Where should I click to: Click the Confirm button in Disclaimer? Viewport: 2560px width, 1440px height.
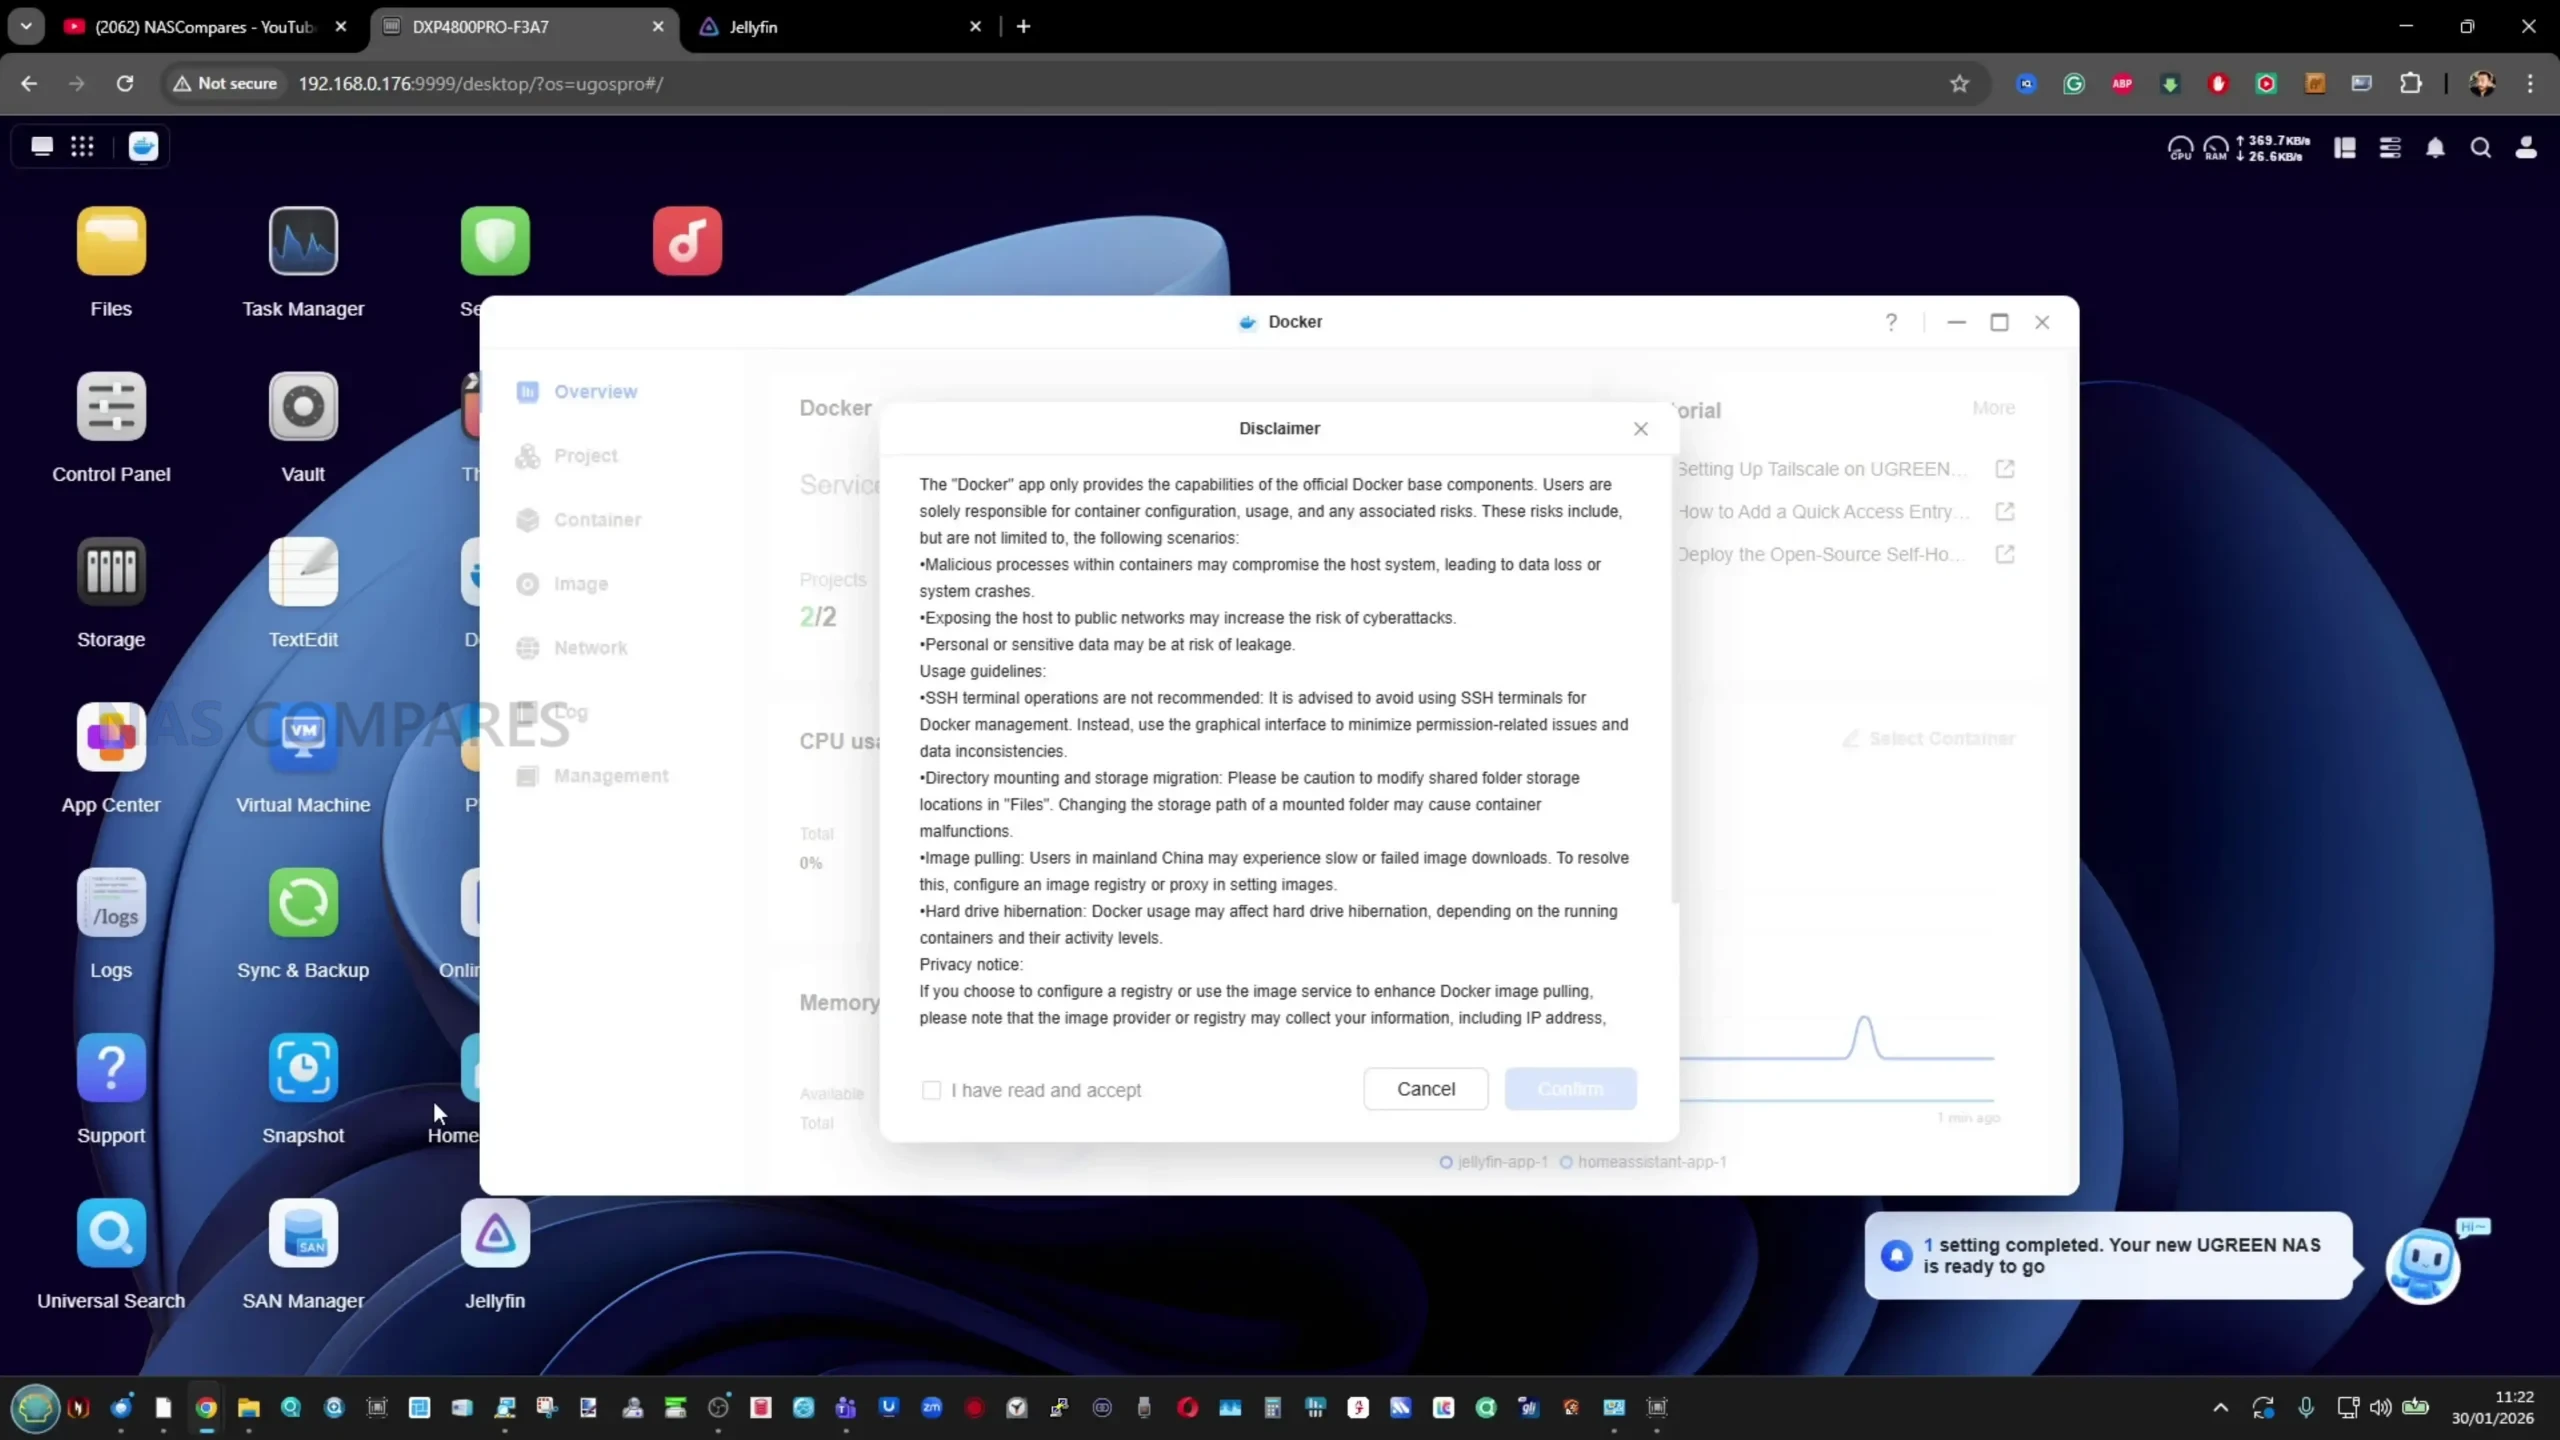pos(1570,1089)
